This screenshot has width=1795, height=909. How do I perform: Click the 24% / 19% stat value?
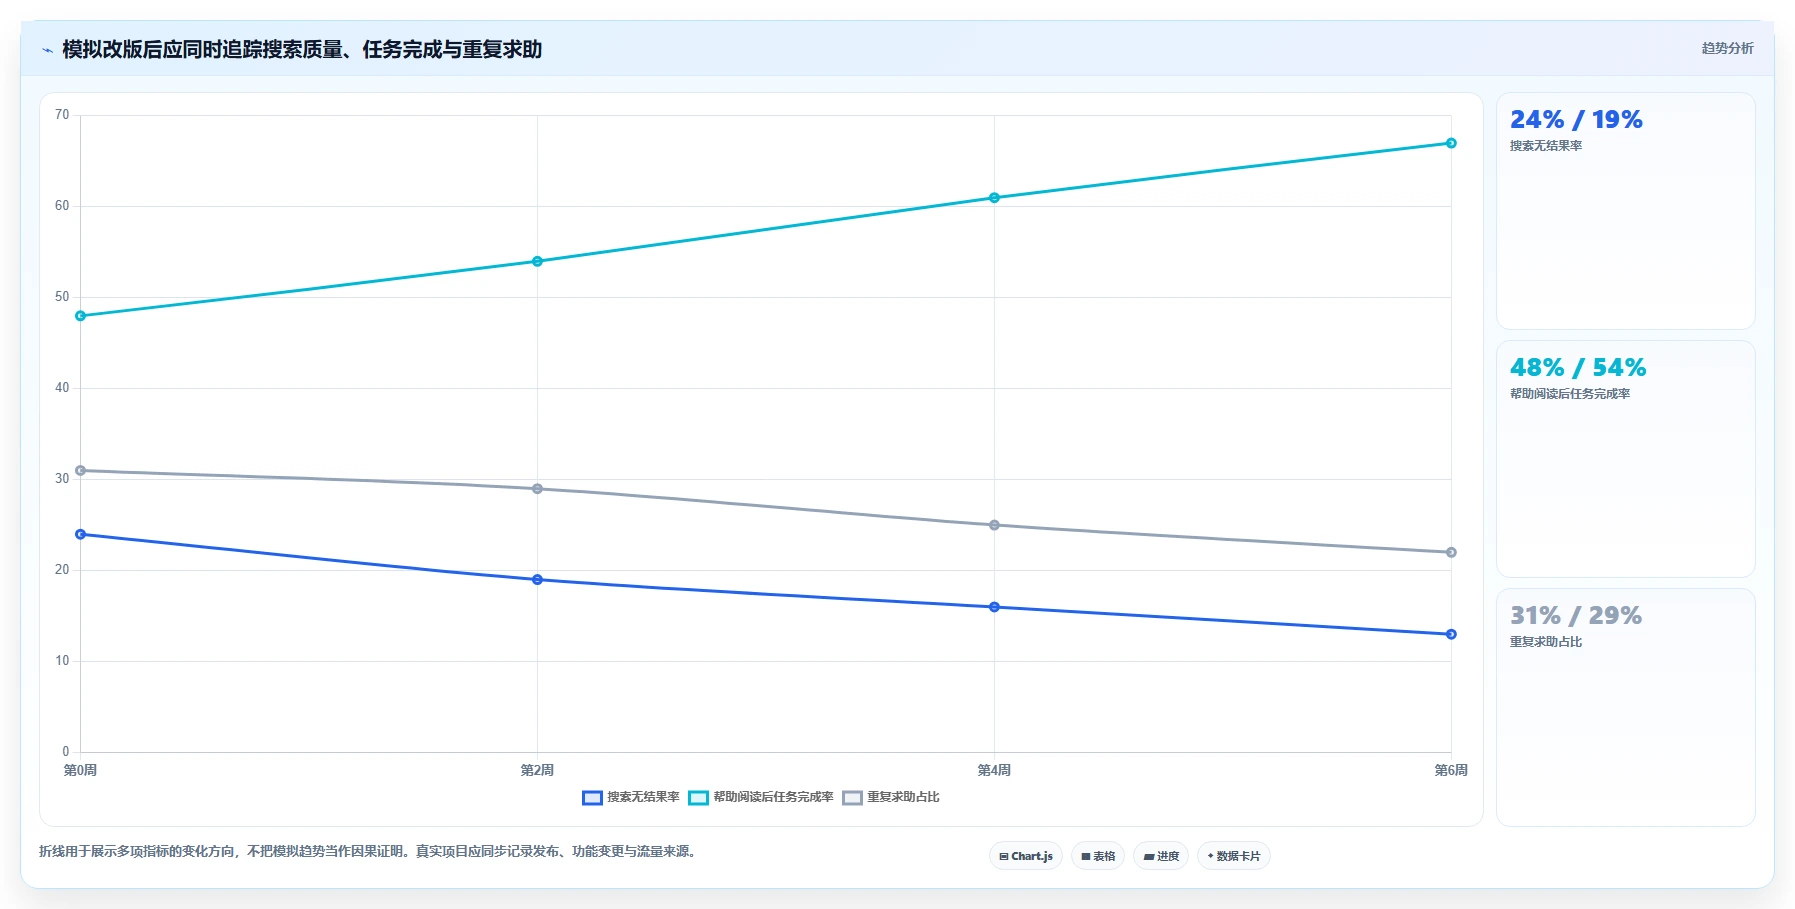point(1576,120)
